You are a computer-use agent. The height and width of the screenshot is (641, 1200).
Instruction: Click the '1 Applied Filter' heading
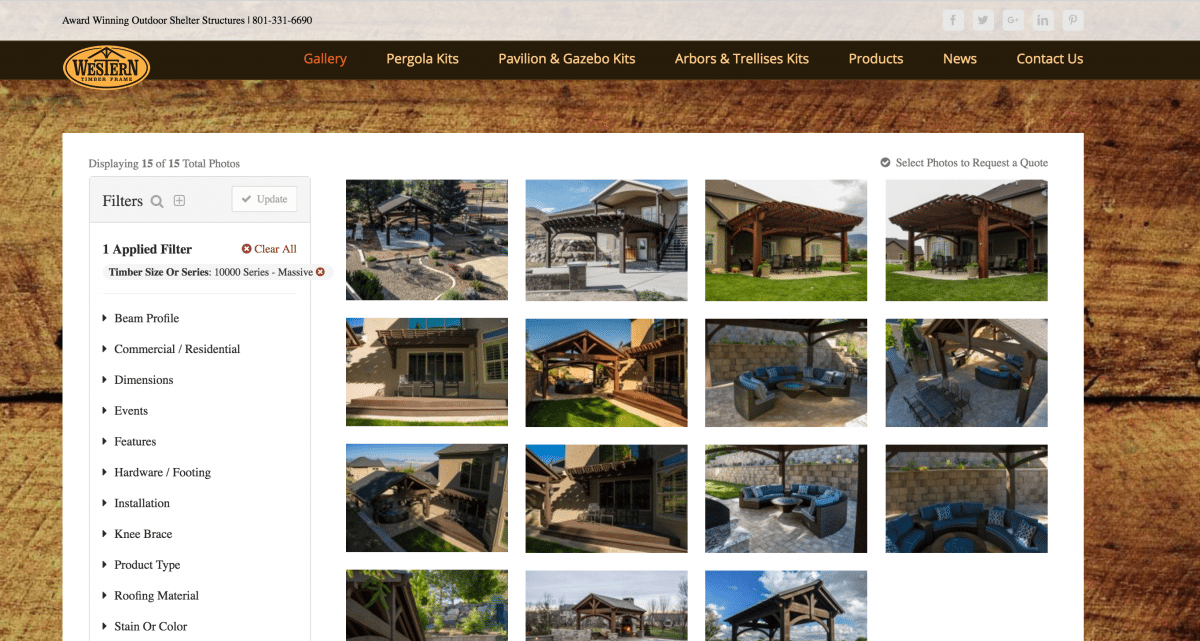click(x=147, y=249)
